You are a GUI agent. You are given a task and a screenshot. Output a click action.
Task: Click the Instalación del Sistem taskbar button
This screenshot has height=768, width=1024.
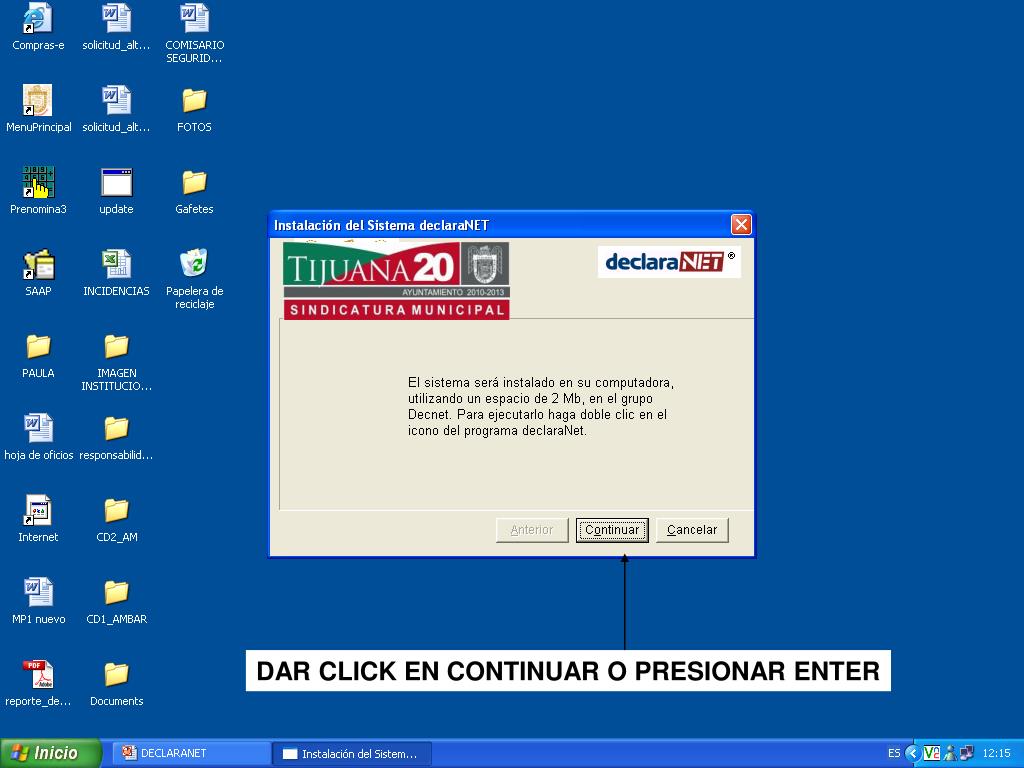pyautogui.click(x=353, y=754)
